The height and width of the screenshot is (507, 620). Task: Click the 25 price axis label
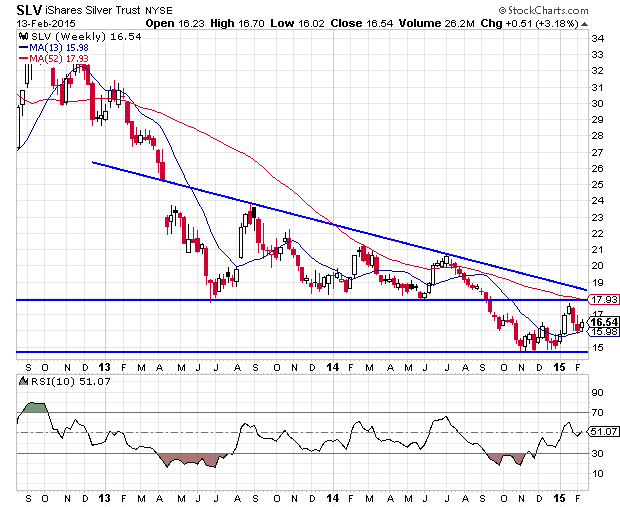coord(597,184)
